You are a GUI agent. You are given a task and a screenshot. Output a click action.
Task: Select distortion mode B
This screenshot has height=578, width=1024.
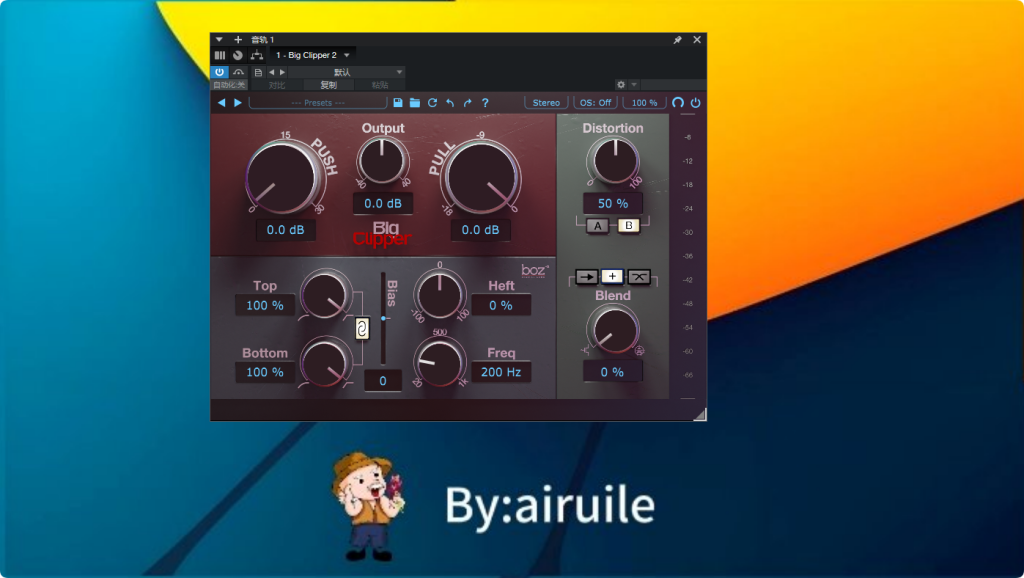pos(628,225)
